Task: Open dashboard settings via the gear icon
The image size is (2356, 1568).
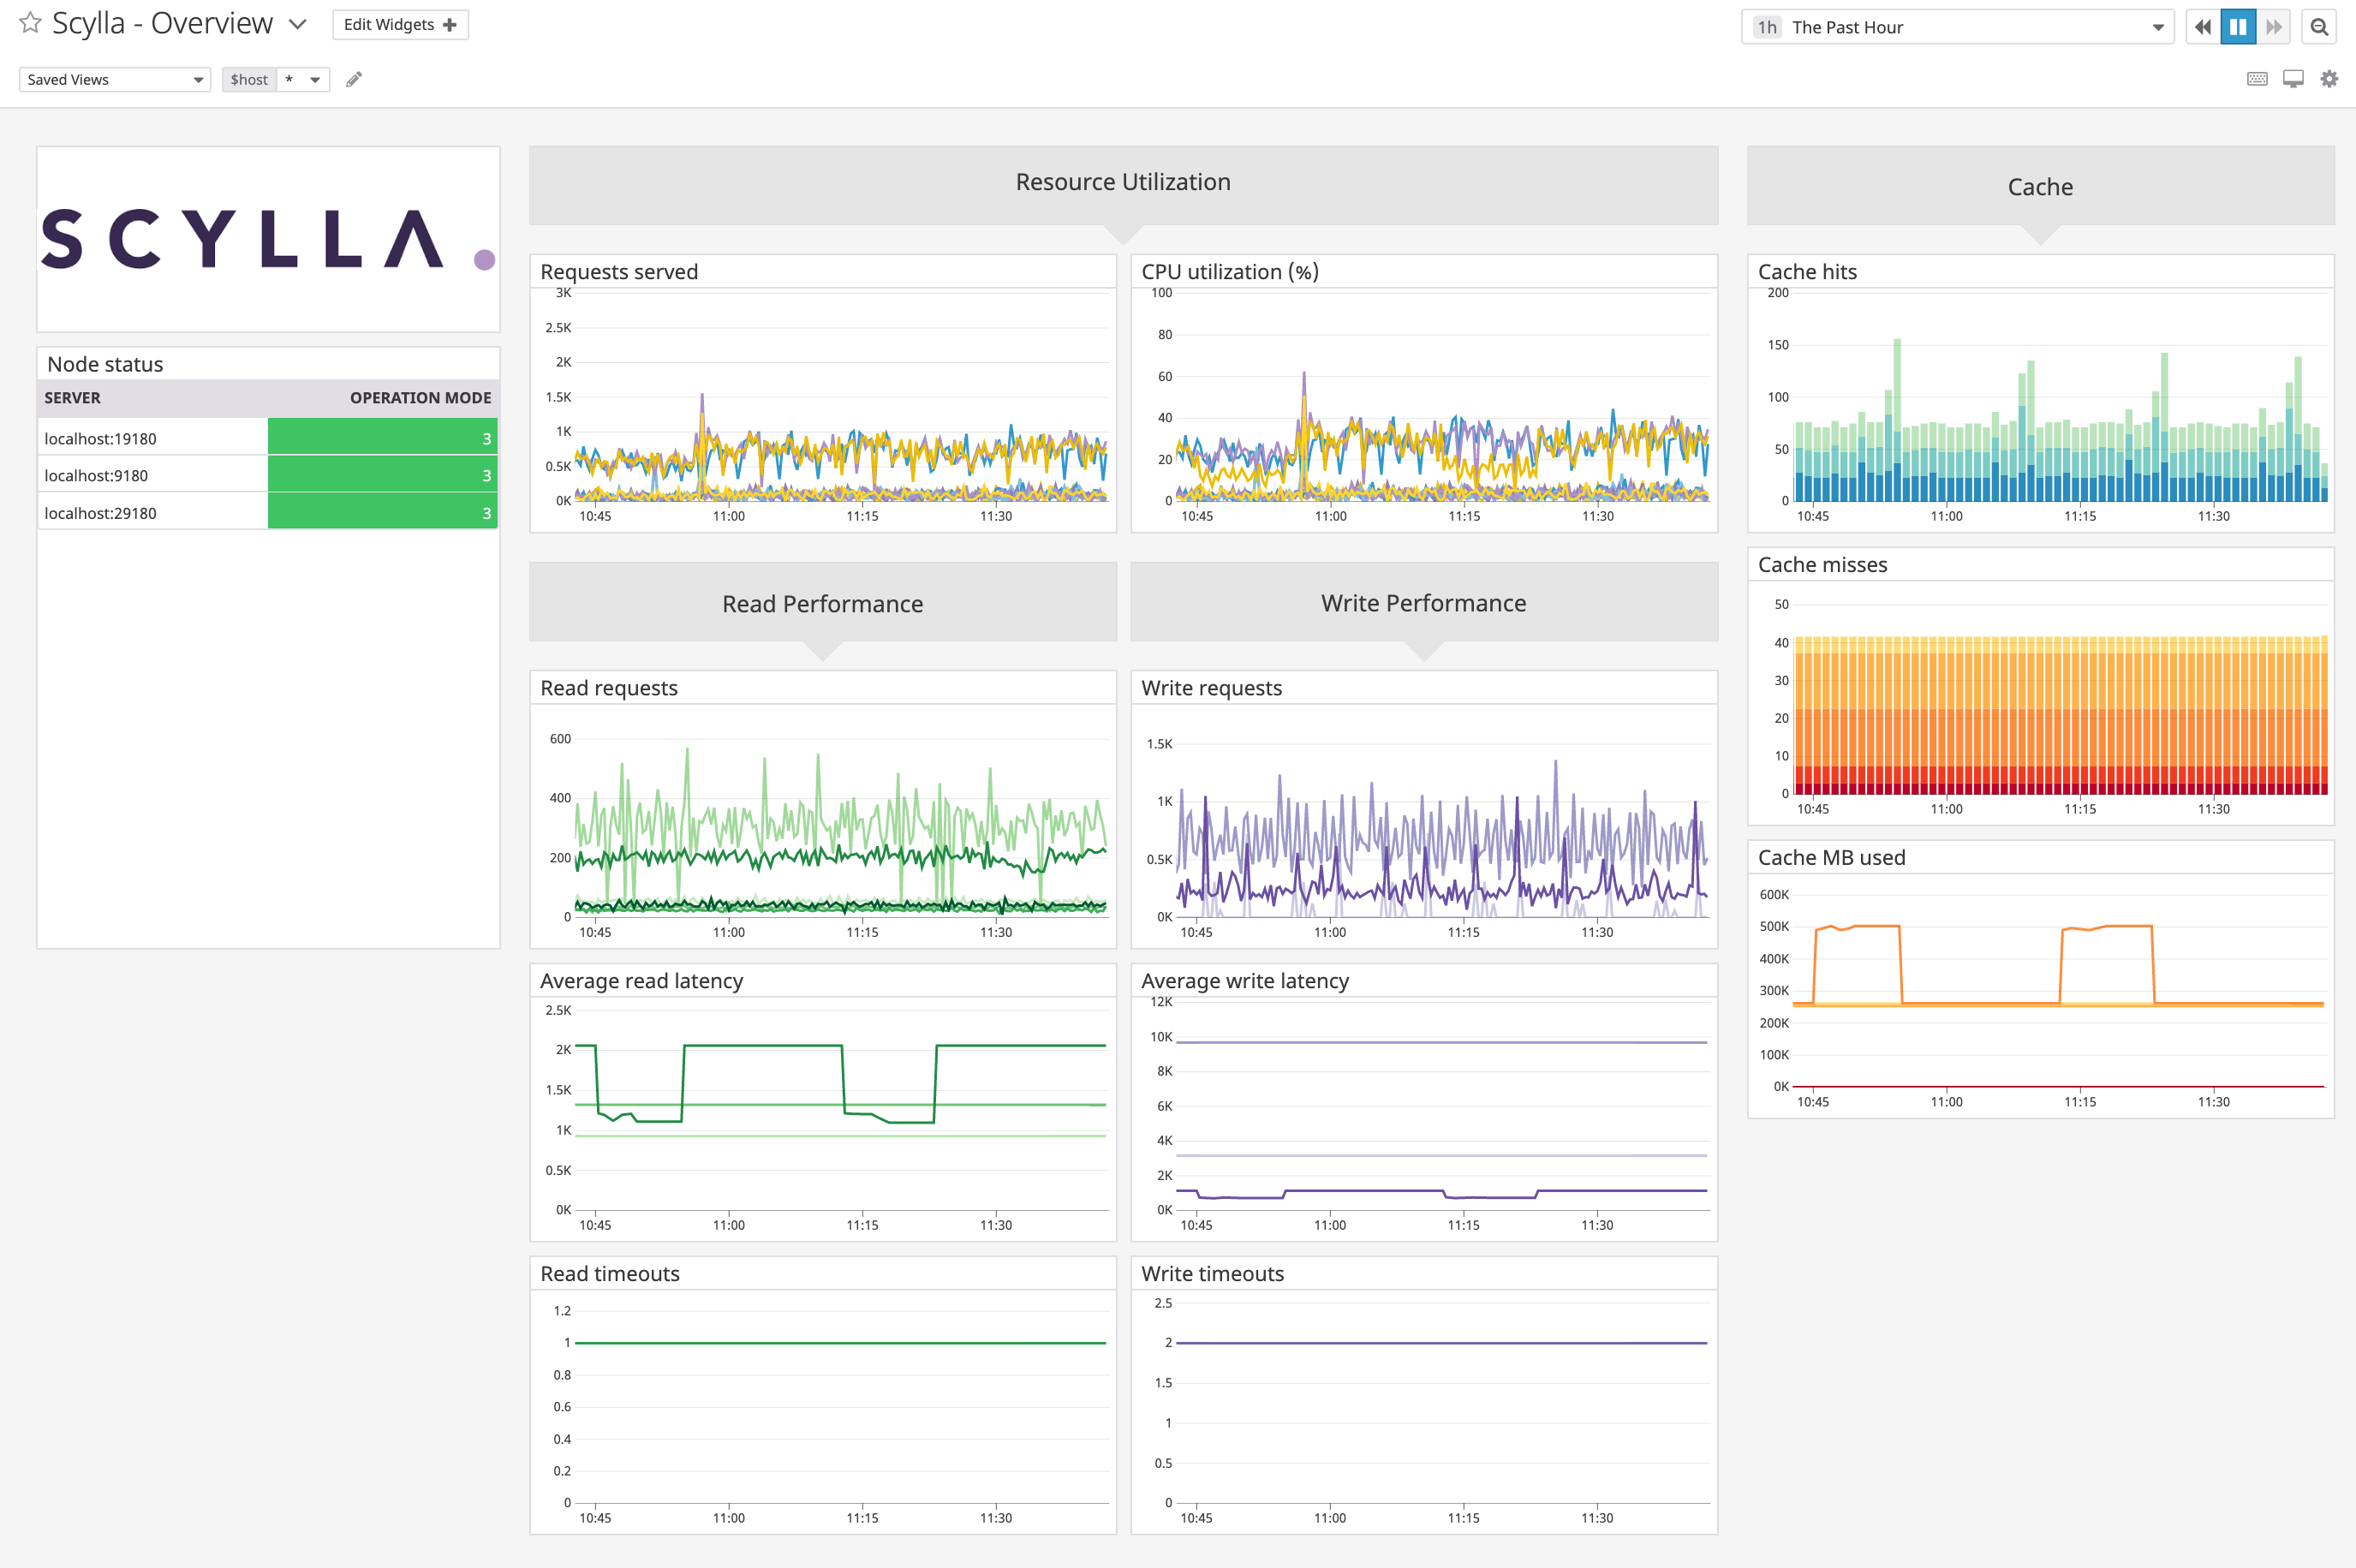Action: point(2330,78)
